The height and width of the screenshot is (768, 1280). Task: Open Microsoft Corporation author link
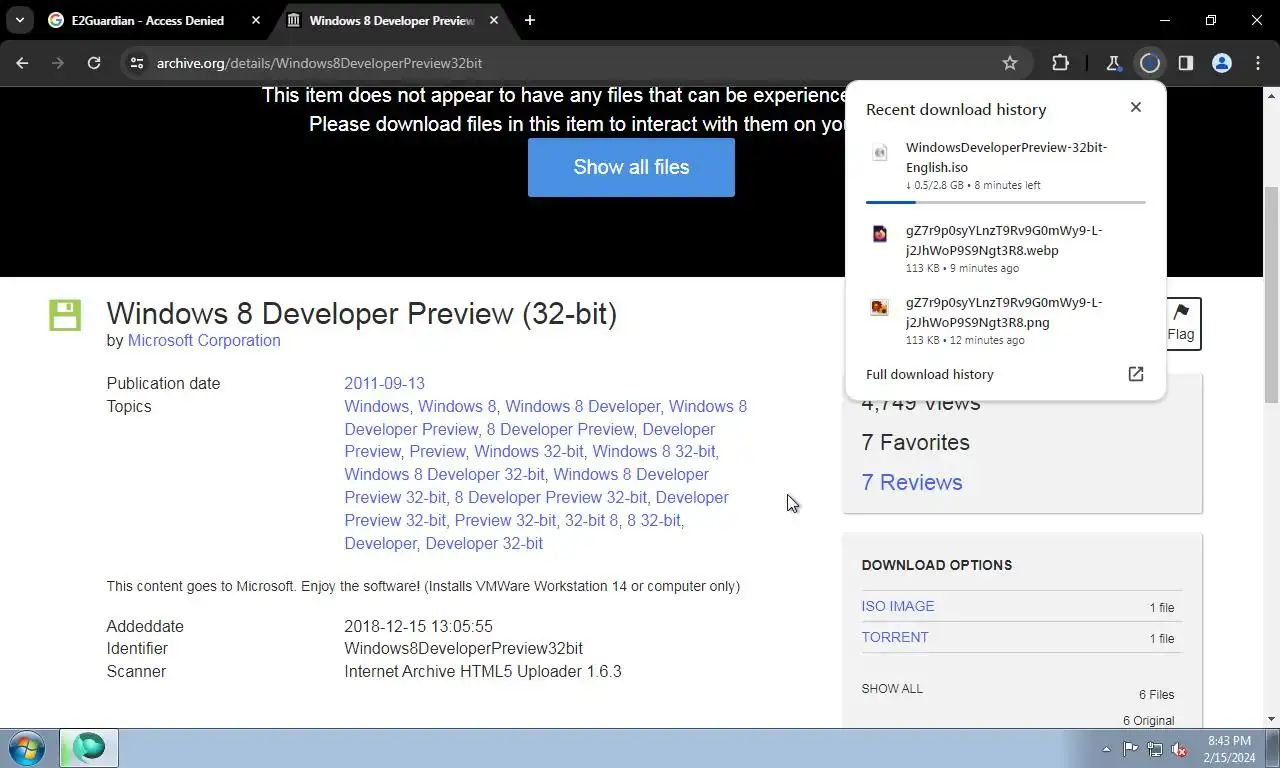(204, 340)
